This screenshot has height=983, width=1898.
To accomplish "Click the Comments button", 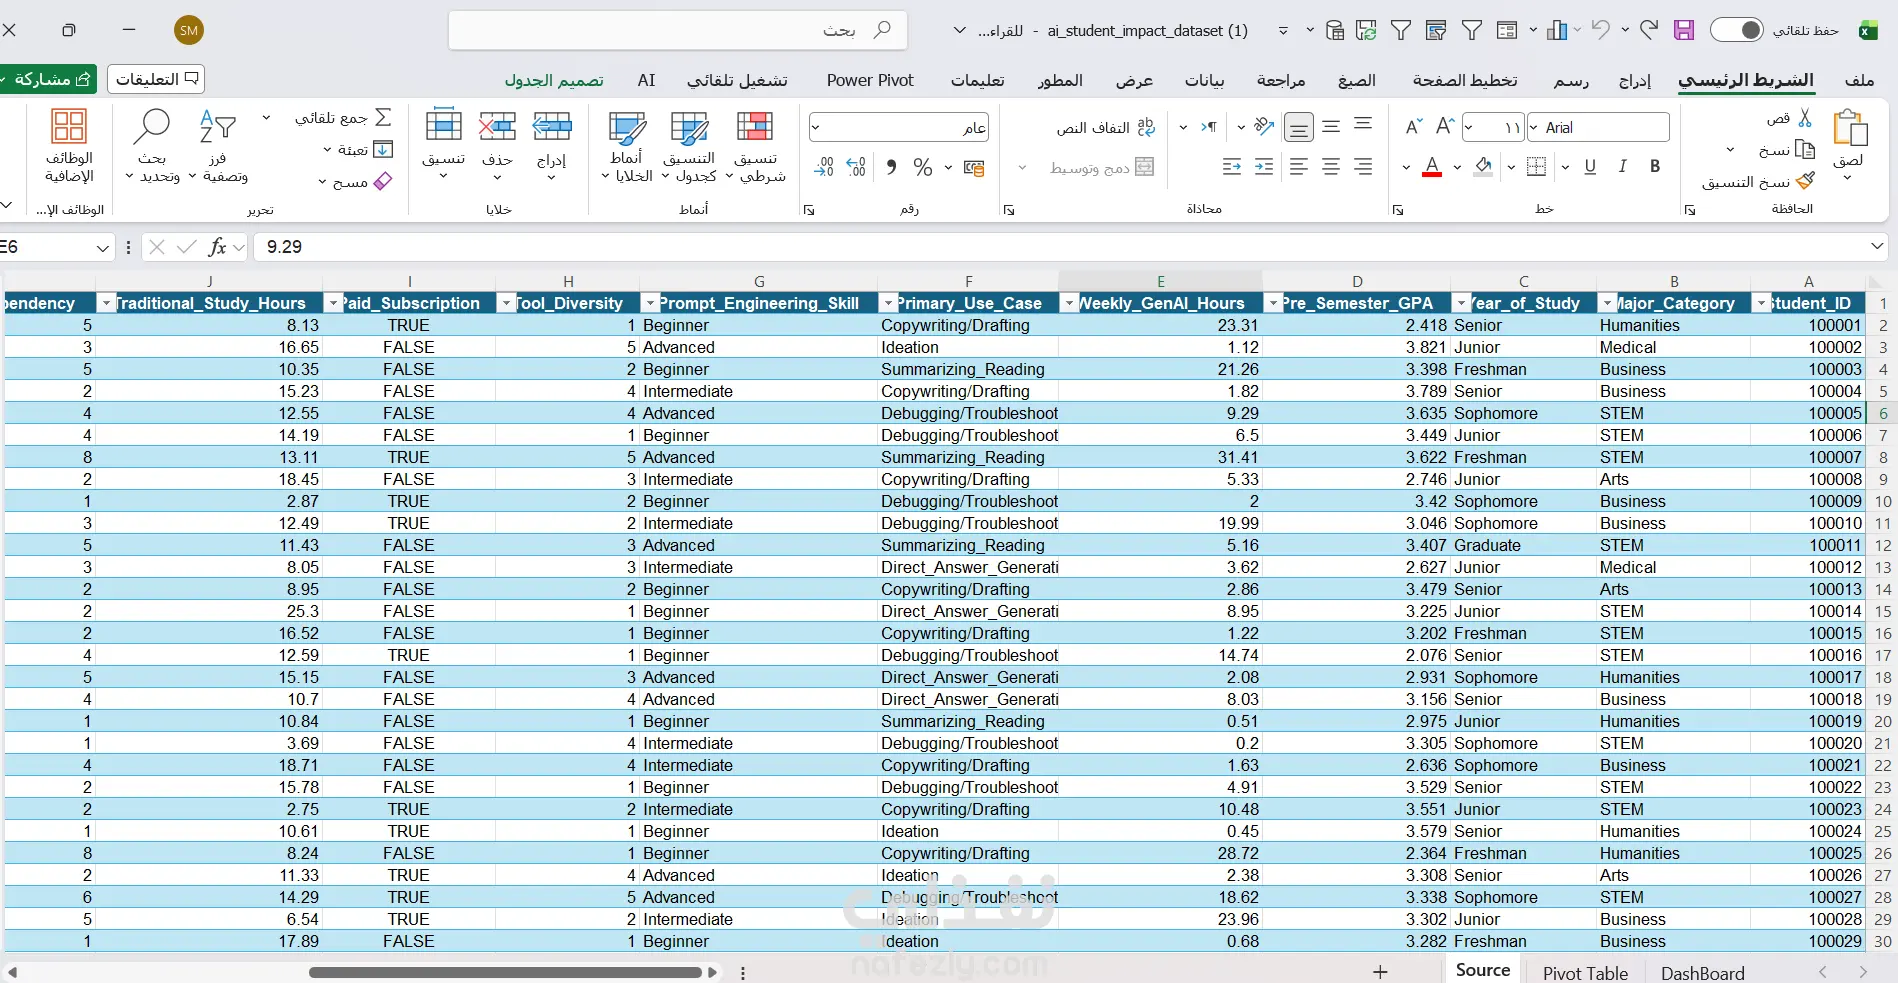I will coord(156,78).
